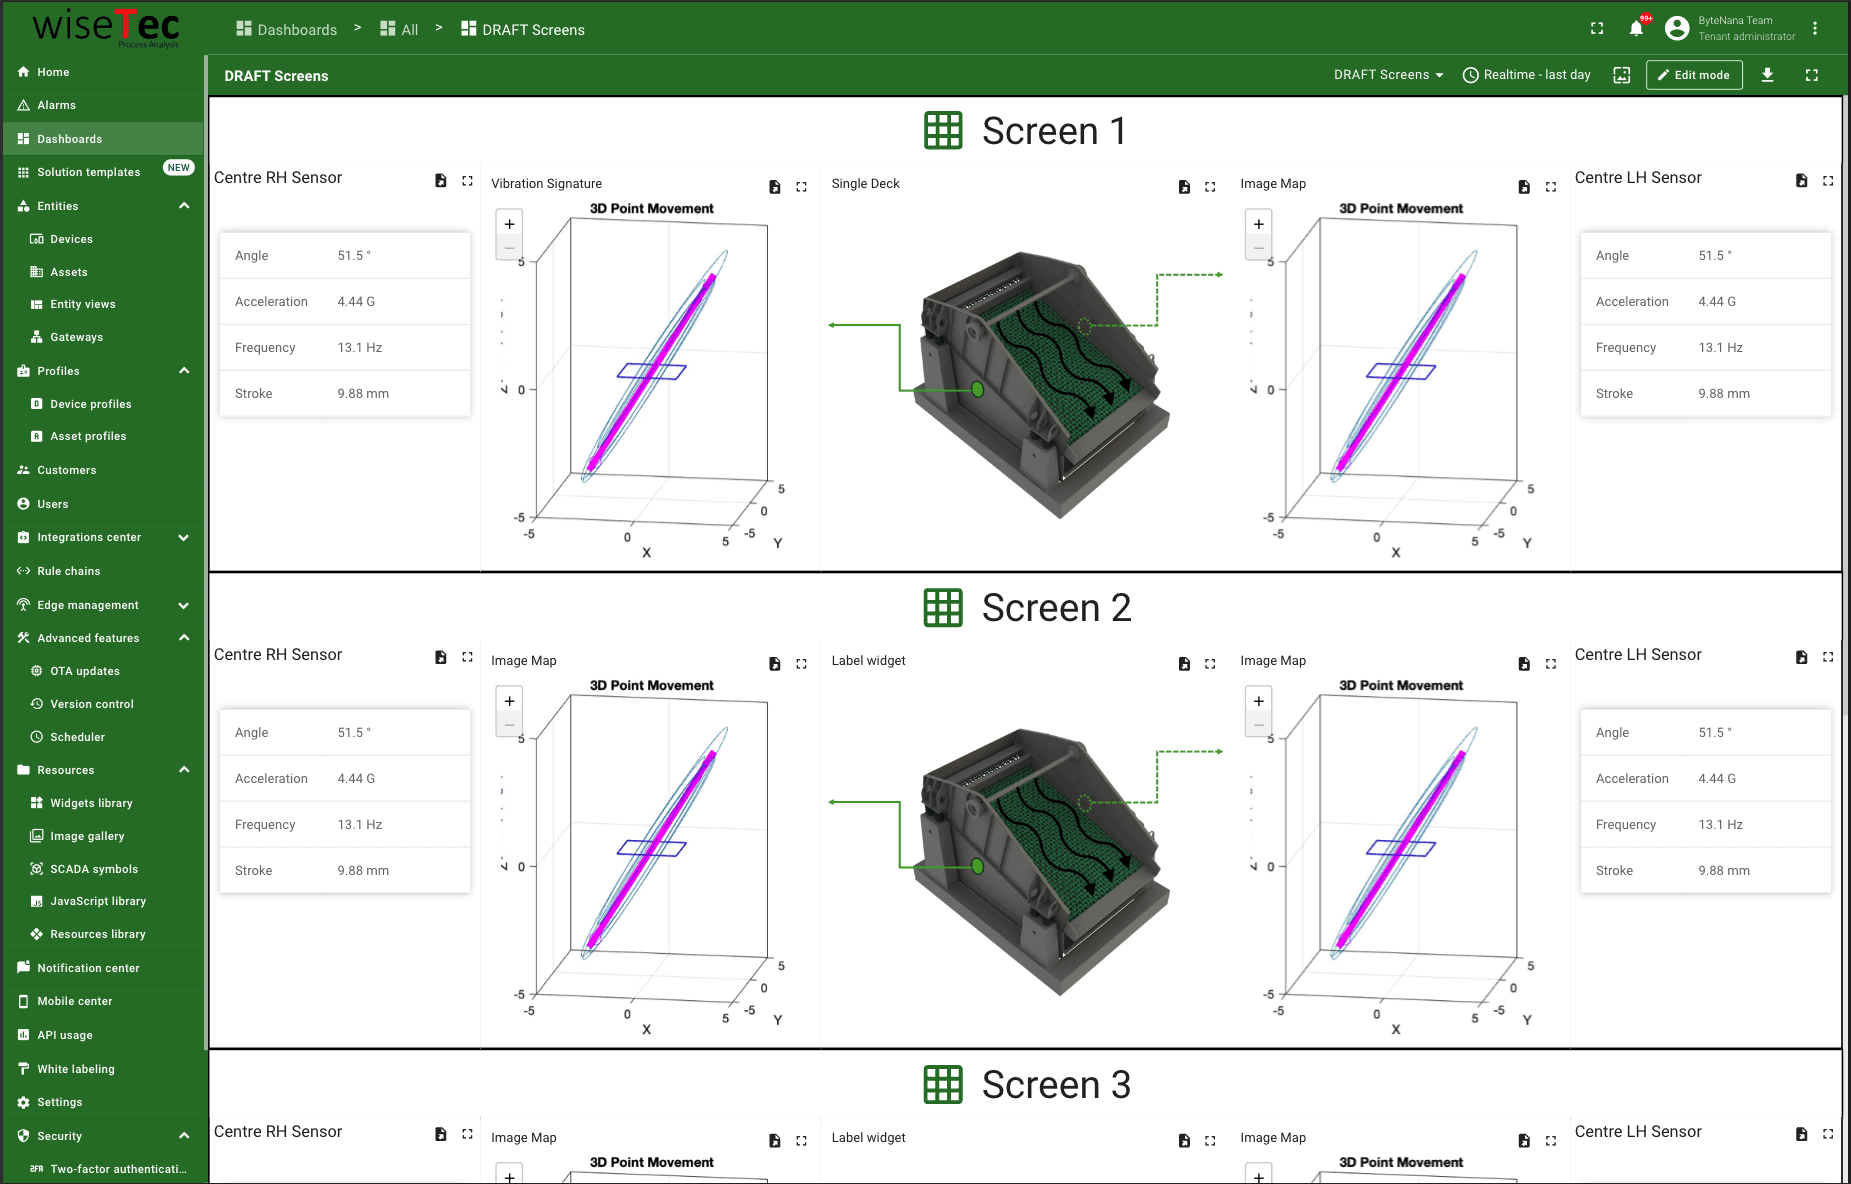Open Settings from the sidebar

click(x=103, y=1102)
